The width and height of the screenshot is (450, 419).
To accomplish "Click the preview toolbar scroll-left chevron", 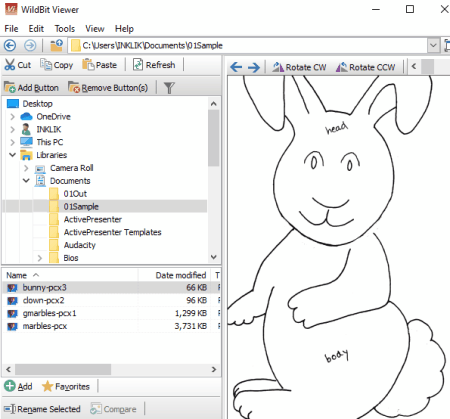I will [x=414, y=66].
